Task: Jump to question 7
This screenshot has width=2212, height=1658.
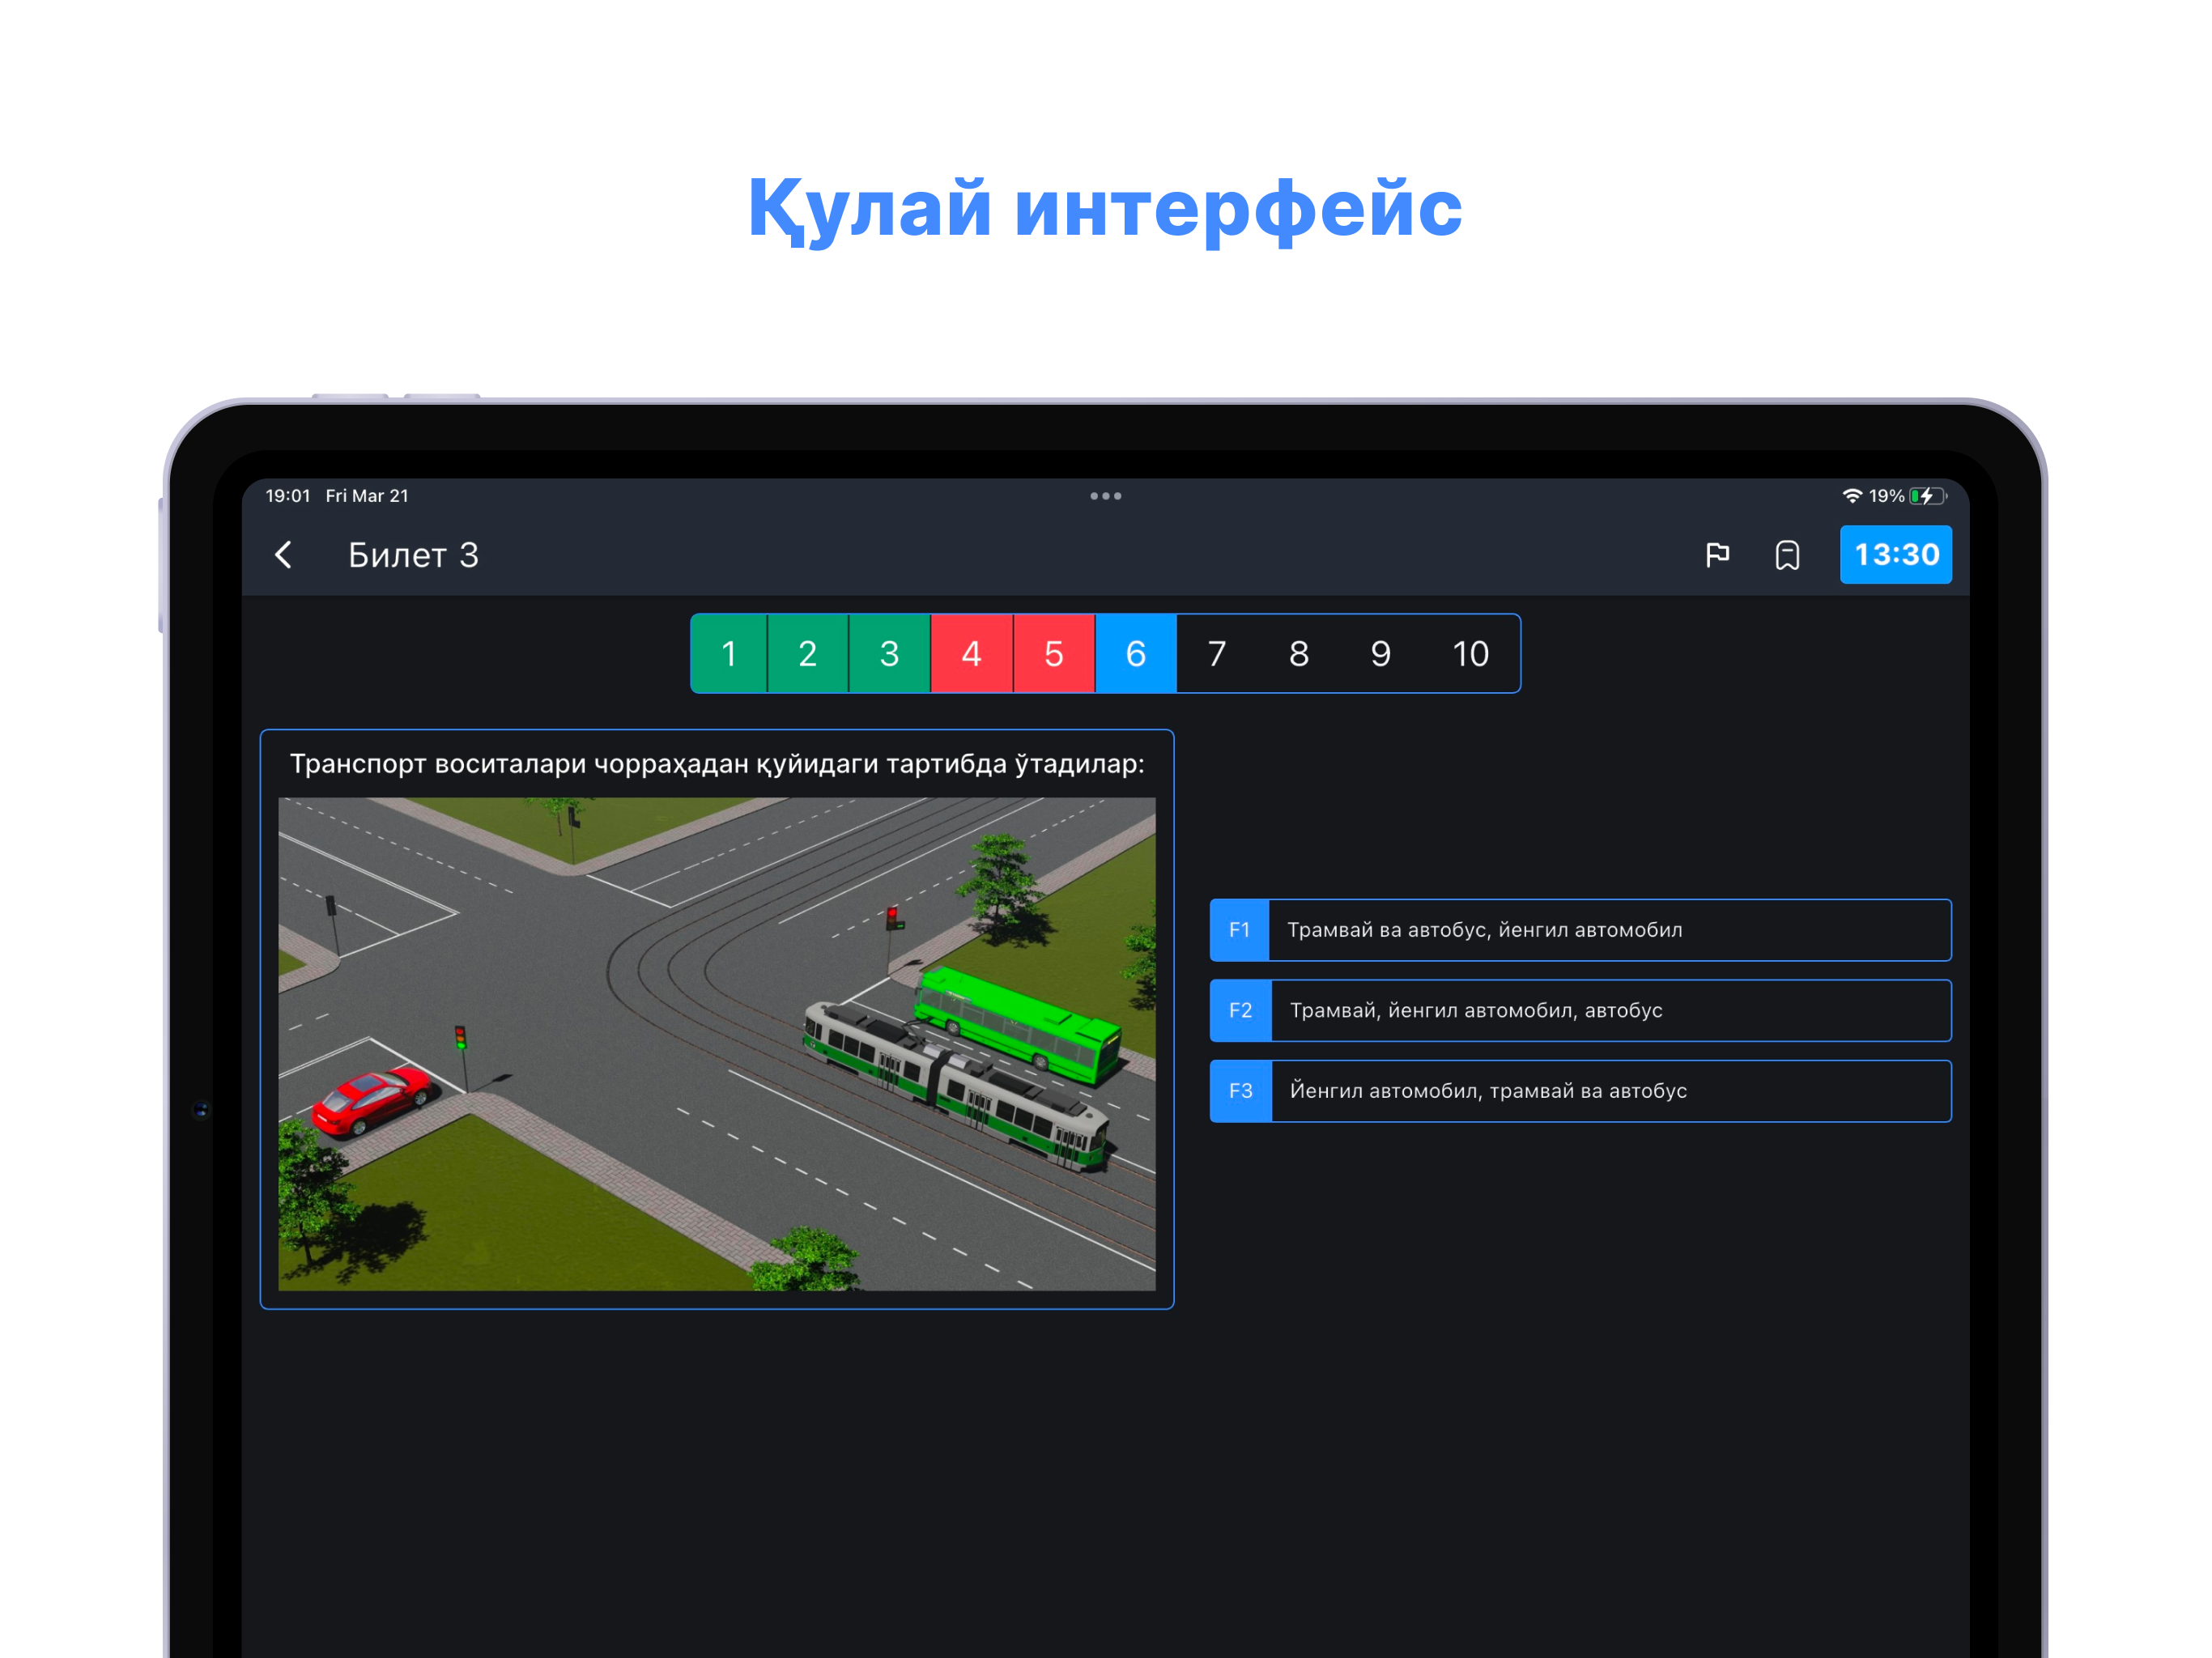Action: (1217, 654)
